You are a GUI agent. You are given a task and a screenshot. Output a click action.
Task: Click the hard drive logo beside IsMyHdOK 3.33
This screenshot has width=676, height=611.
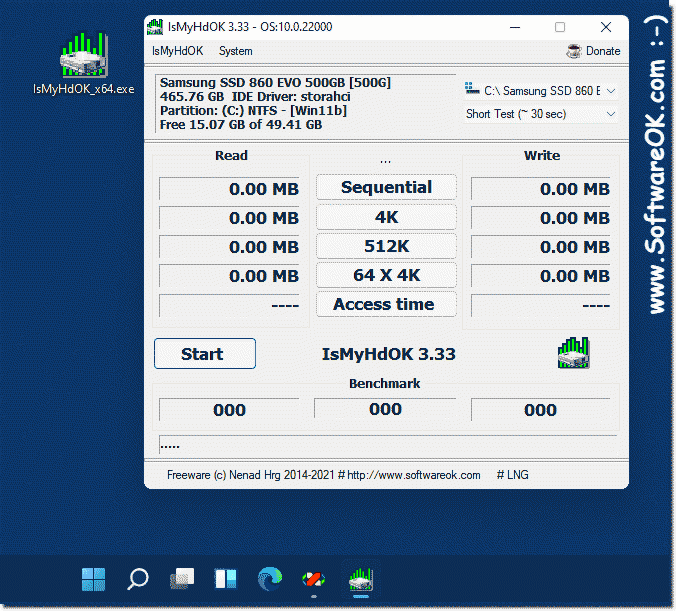(573, 353)
